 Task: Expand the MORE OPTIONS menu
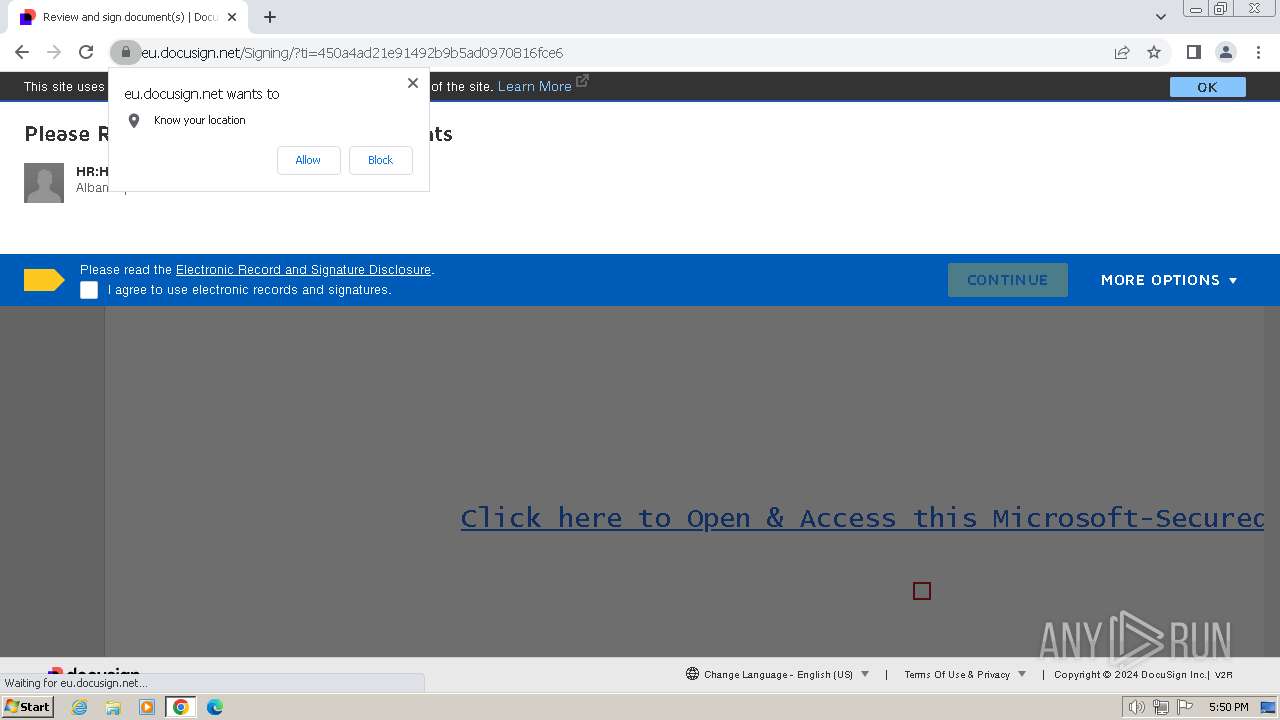coord(1169,280)
